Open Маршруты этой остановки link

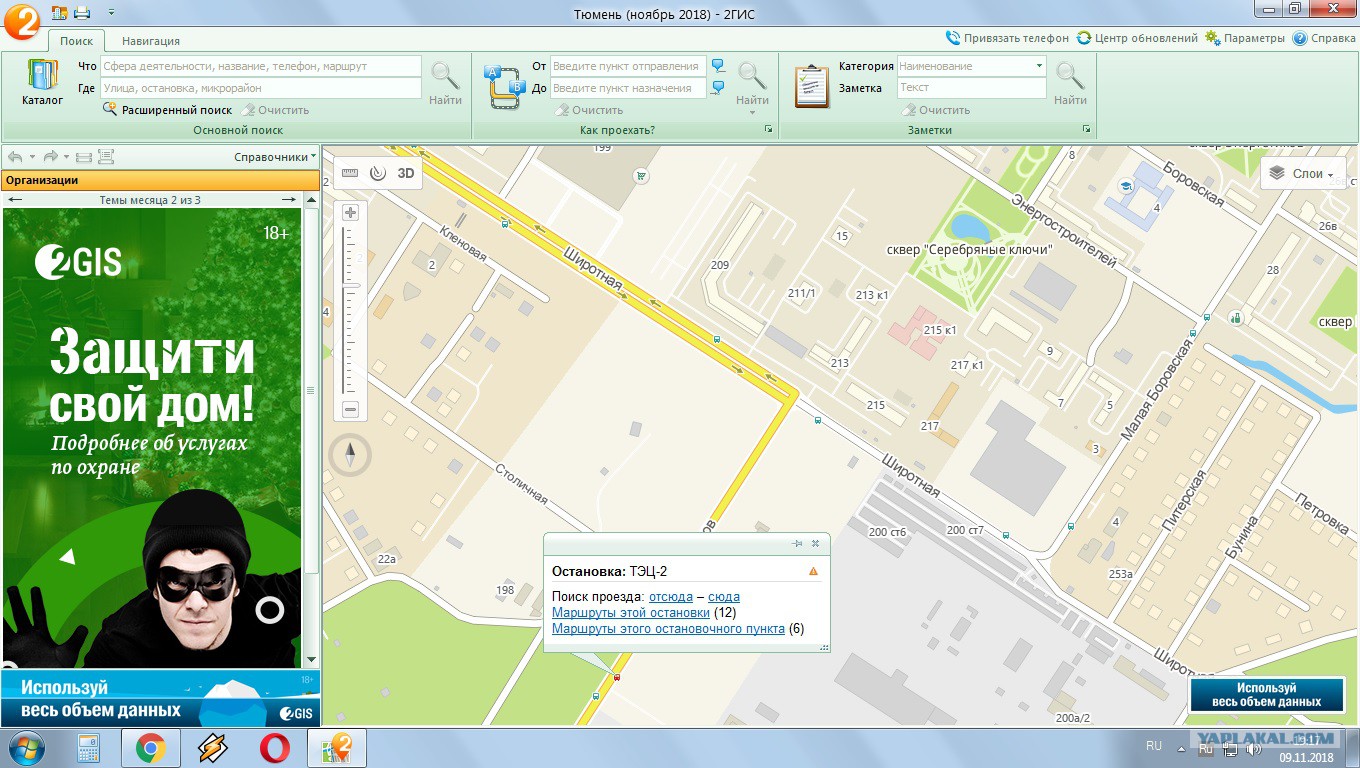click(x=631, y=612)
